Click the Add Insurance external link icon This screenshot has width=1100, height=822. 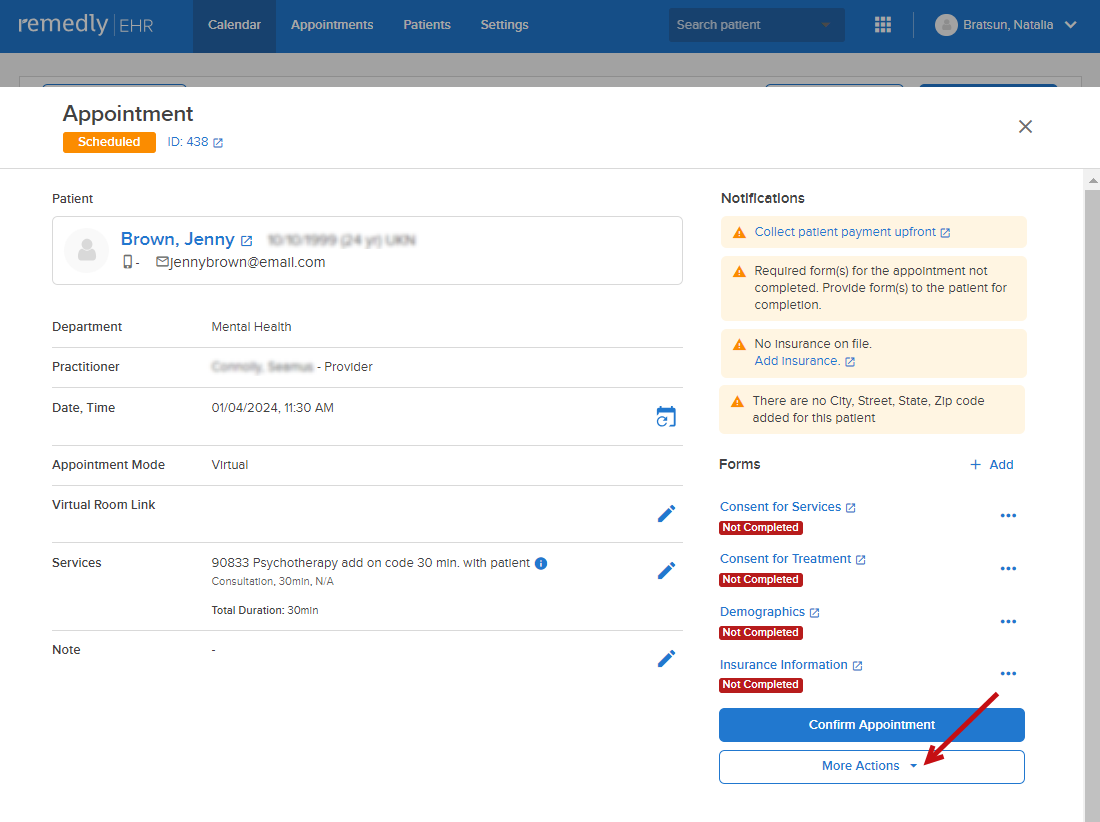[x=850, y=362]
